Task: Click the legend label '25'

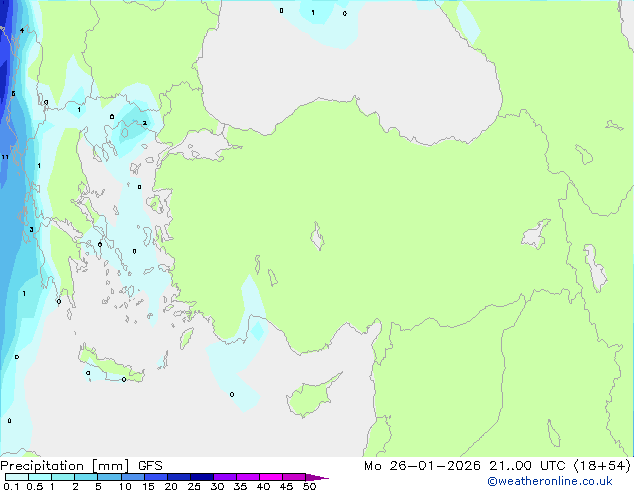Action: pyautogui.click(x=194, y=486)
